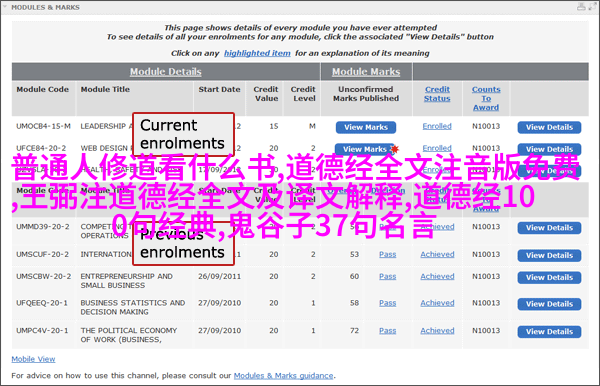This screenshot has height=386, width=600.
Task: Click Achieved status for UMPC4V-20-1
Action: point(437,331)
